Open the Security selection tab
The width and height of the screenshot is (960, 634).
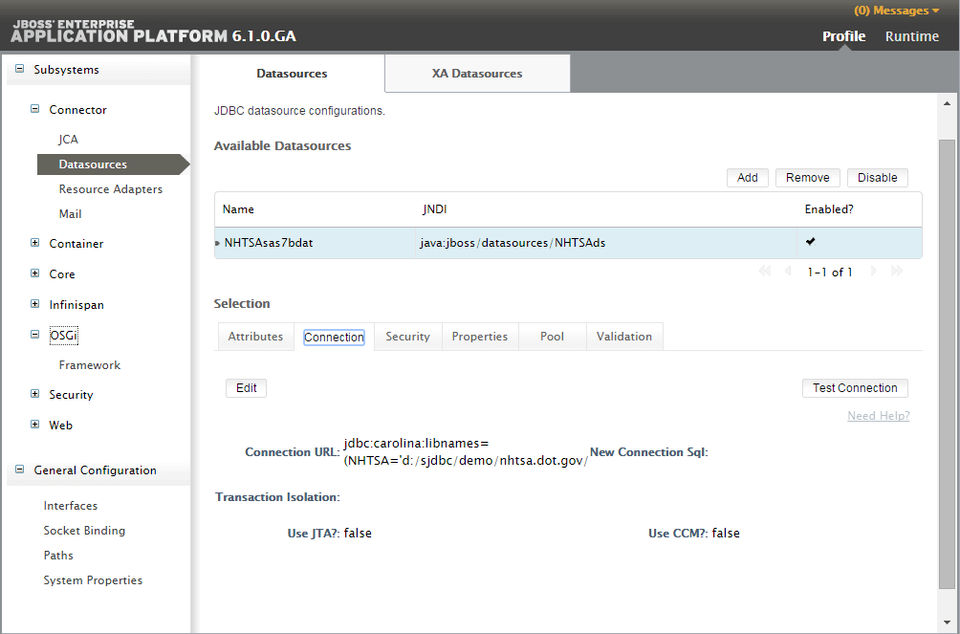click(x=408, y=336)
